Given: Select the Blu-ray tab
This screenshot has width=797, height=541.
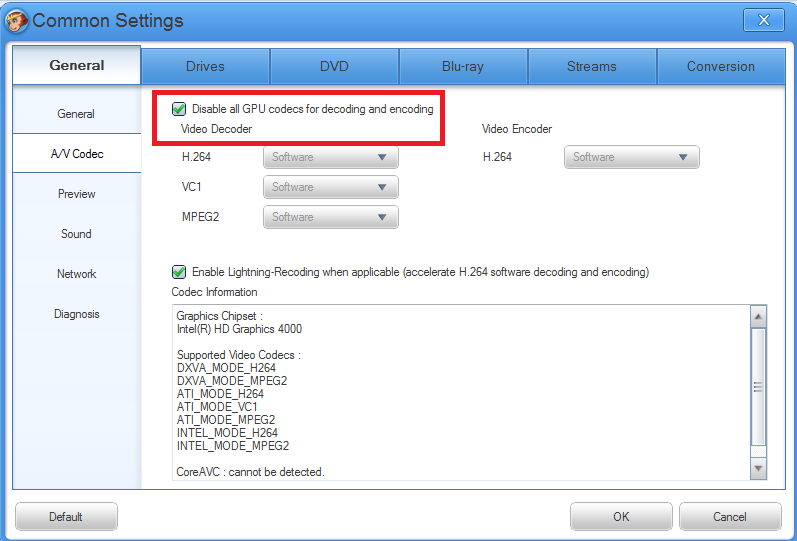Looking at the screenshot, I should tap(463, 66).
